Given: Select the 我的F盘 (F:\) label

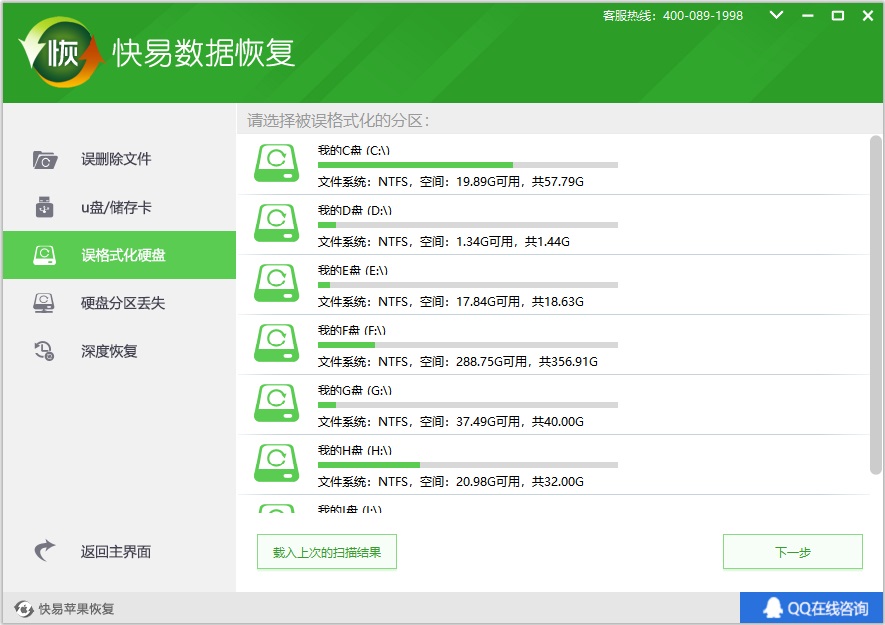Looking at the screenshot, I should pos(352,330).
